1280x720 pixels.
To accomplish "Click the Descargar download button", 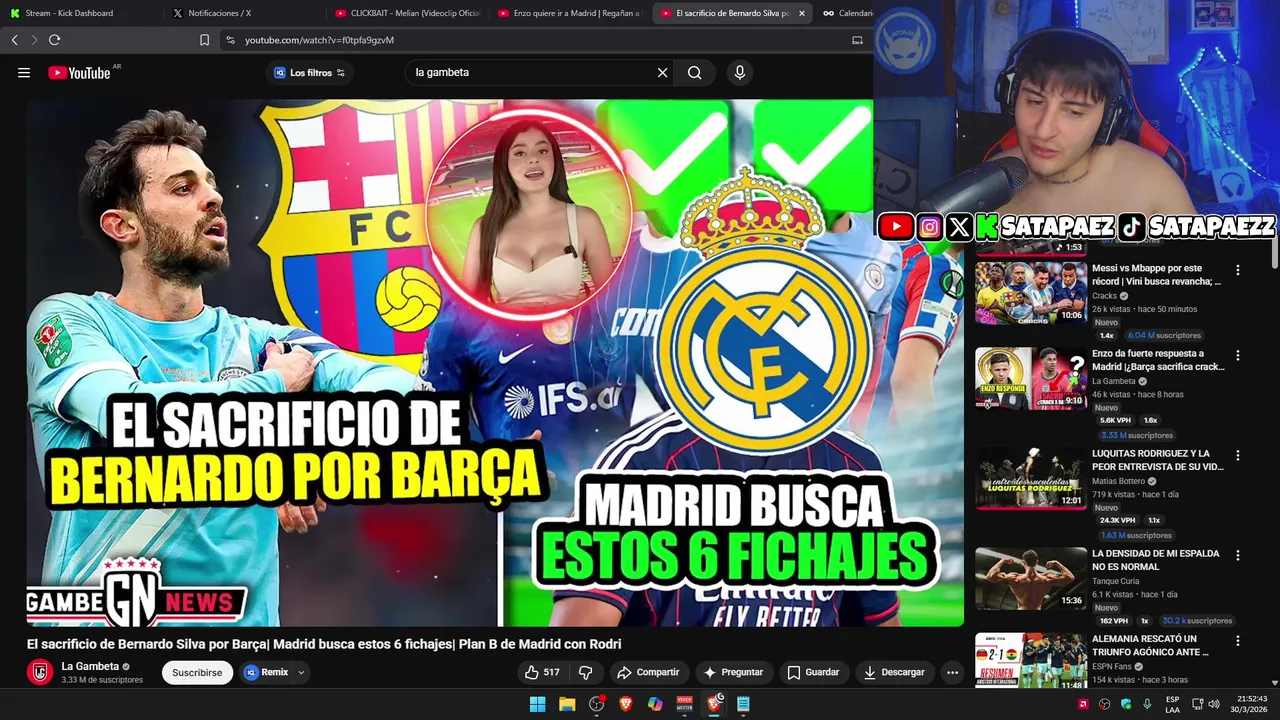I will pos(894,672).
